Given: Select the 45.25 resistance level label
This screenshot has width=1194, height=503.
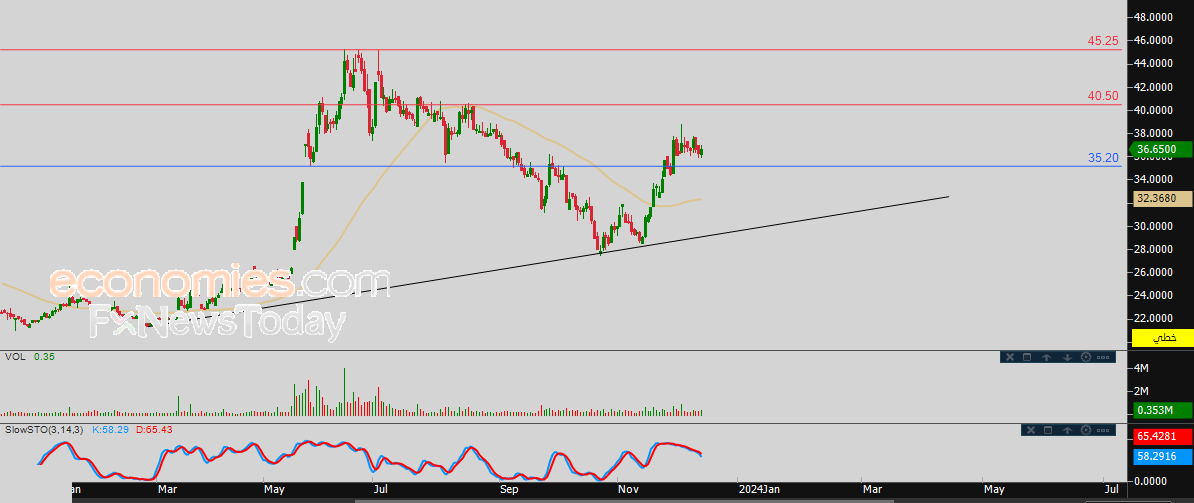Looking at the screenshot, I should (x=1103, y=41).
